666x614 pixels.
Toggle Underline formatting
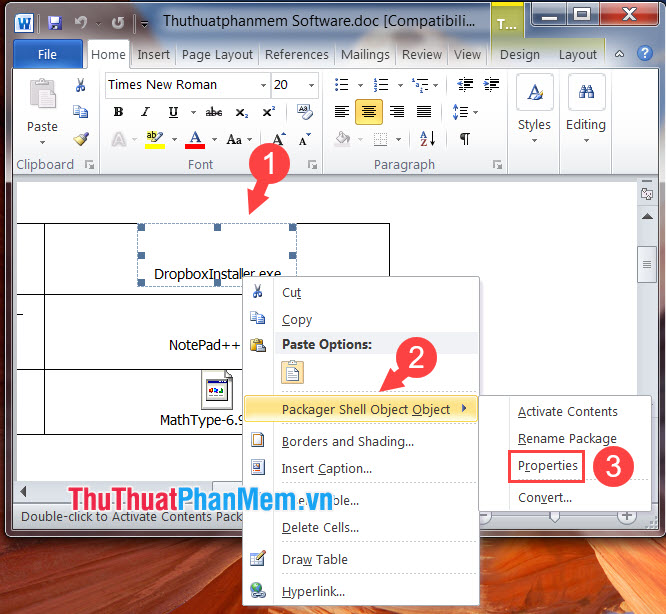pos(173,112)
